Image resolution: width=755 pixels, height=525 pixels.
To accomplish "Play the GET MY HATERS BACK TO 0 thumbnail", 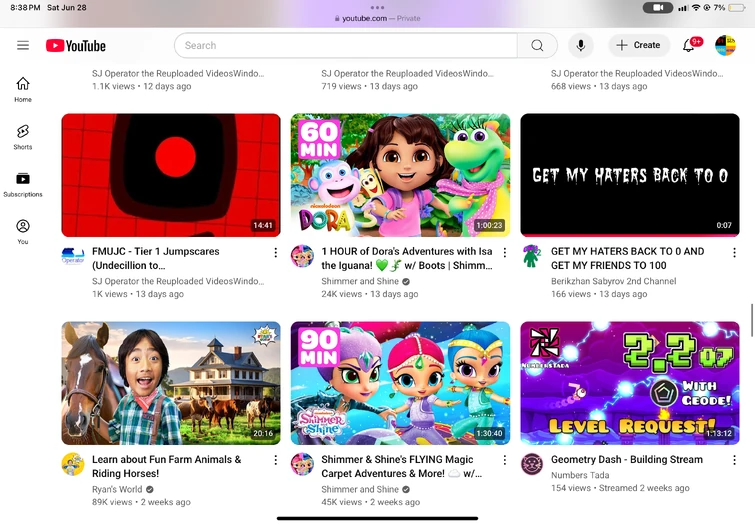I will click(630, 175).
